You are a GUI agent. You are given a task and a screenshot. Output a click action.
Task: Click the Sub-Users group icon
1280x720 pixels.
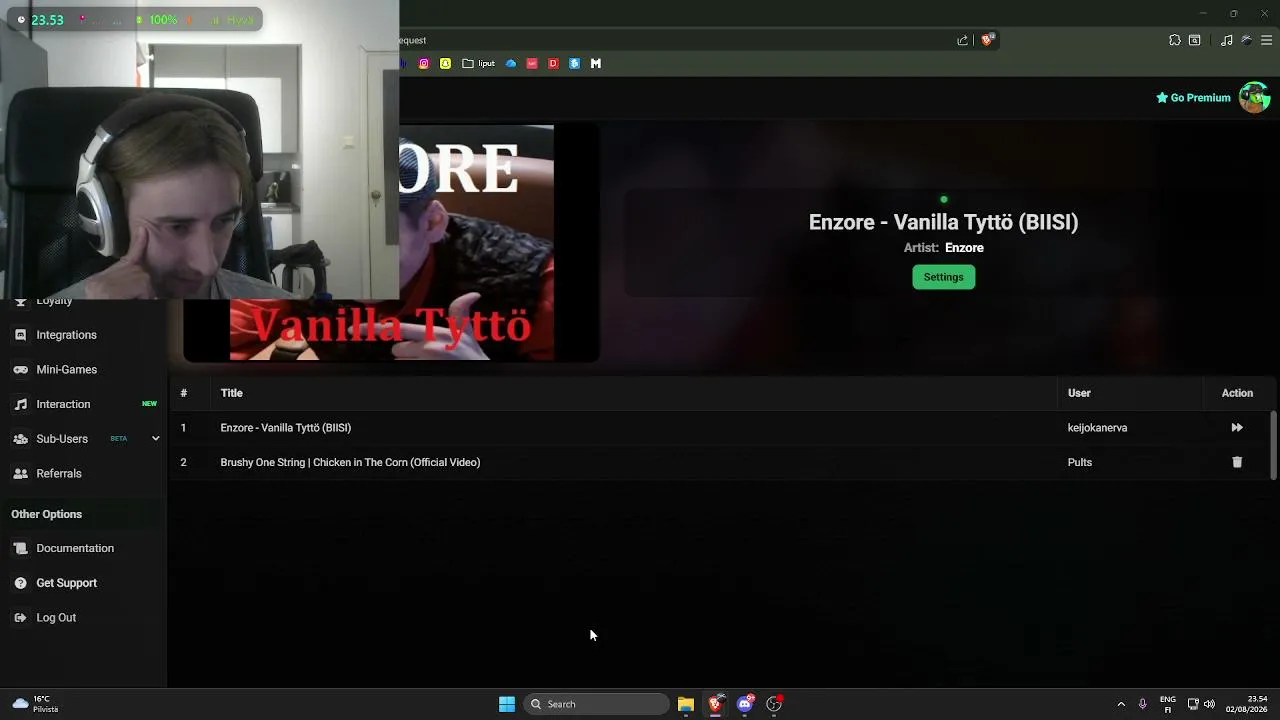[x=20, y=439]
